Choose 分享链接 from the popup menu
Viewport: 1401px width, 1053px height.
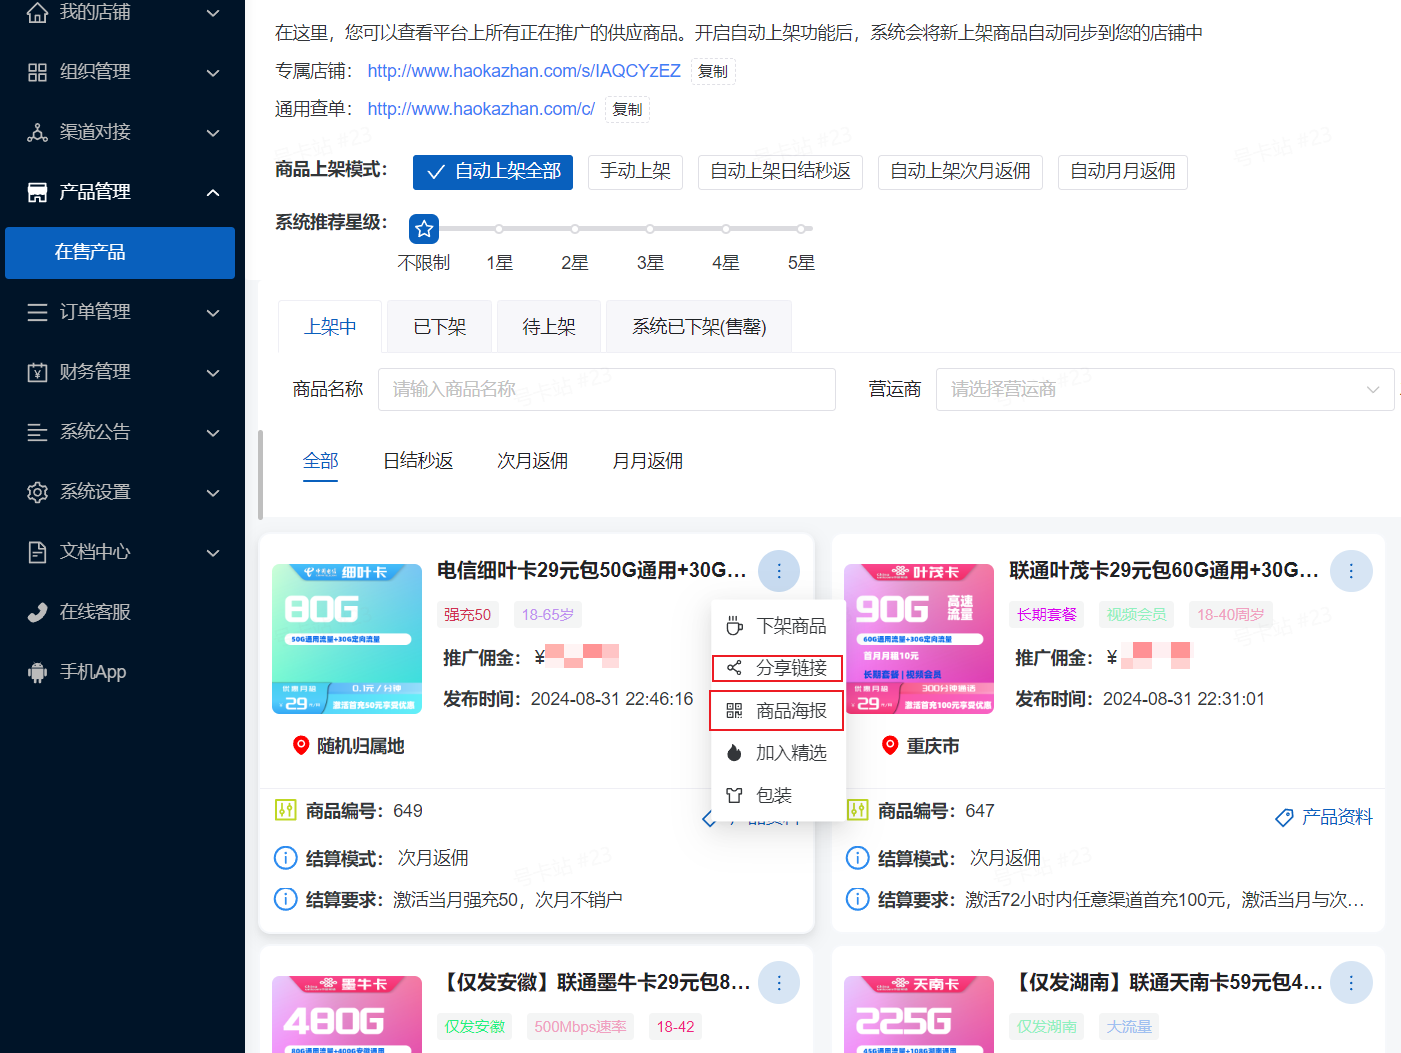pos(778,668)
